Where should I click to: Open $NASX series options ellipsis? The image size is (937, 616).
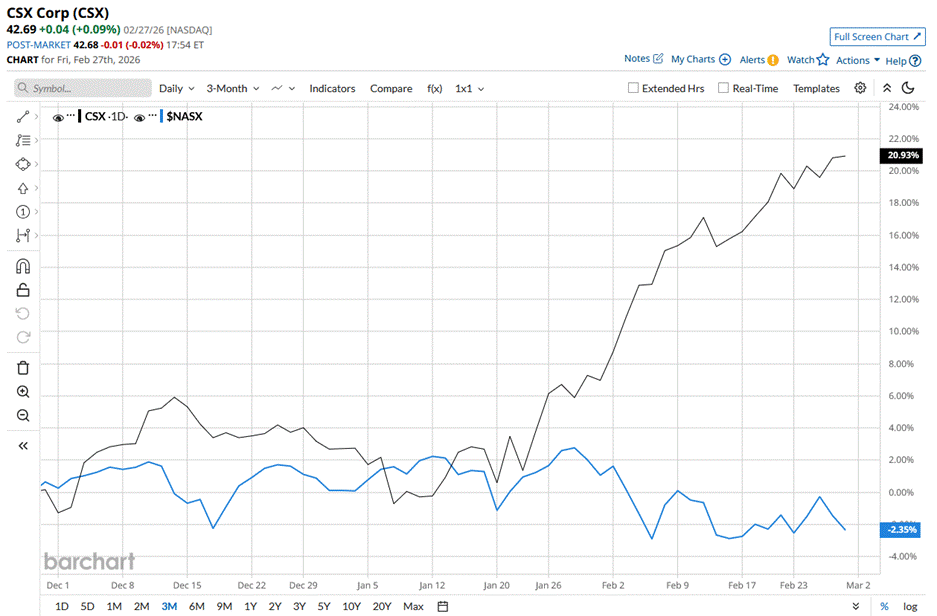(152, 115)
